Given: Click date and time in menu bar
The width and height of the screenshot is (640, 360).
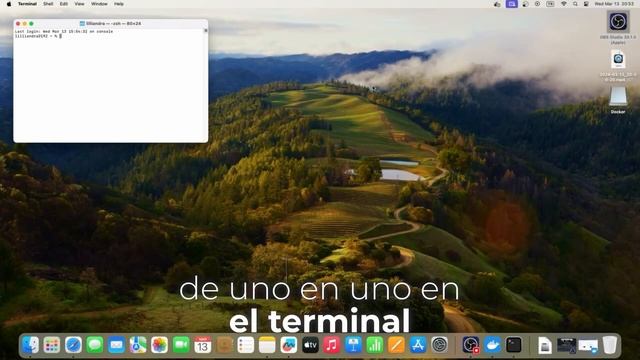Looking at the screenshot, I should pos(614,4).
